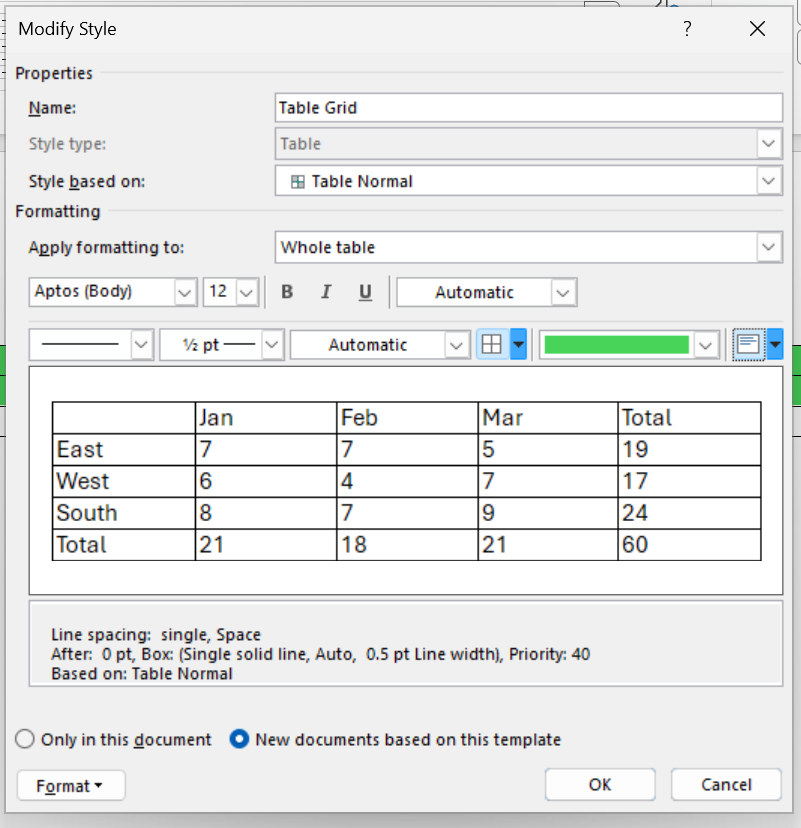
Task: Click the Name field Table Grid
Action: [529, 108]
